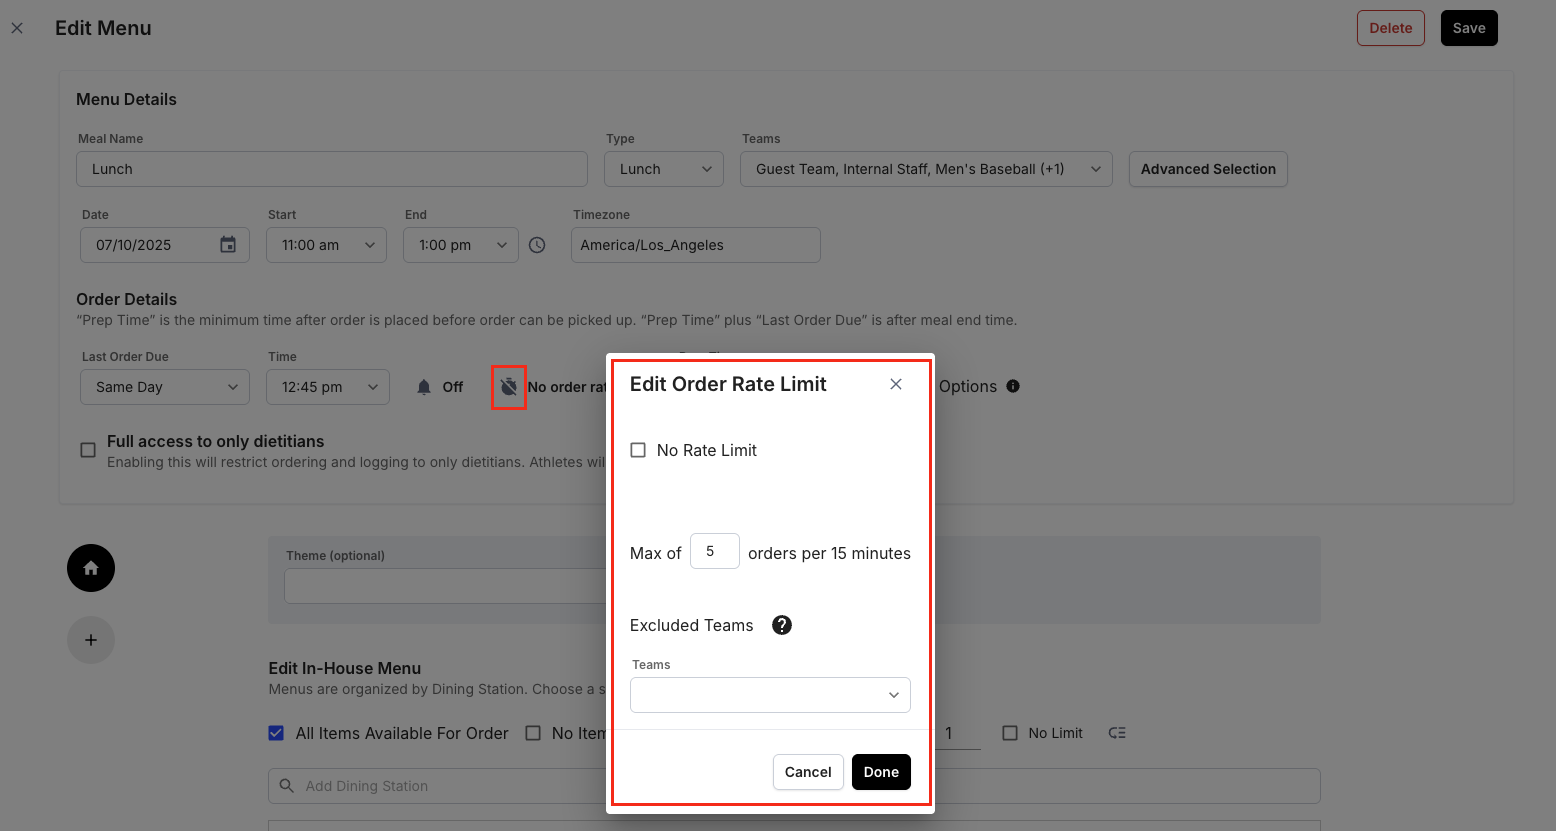The width and height of the screenshot is (1556, 831).
Task: Open Excluded Teams dropdown in dialog
Action: [x=770, y=695]
